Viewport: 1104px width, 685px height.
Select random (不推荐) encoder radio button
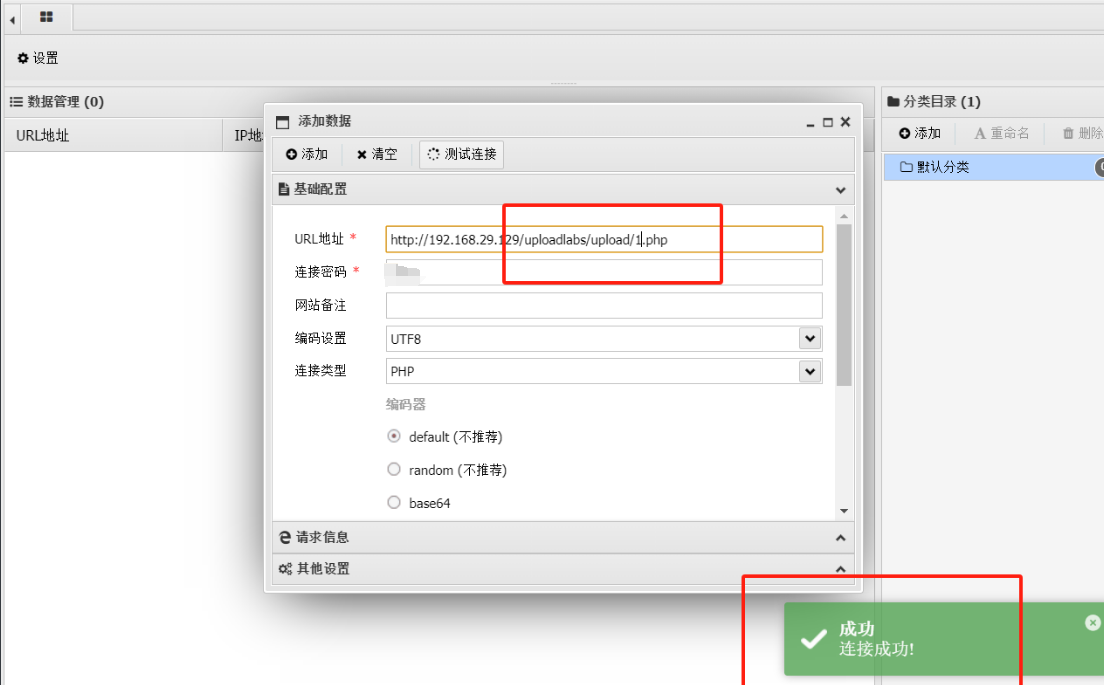point(394,470)
